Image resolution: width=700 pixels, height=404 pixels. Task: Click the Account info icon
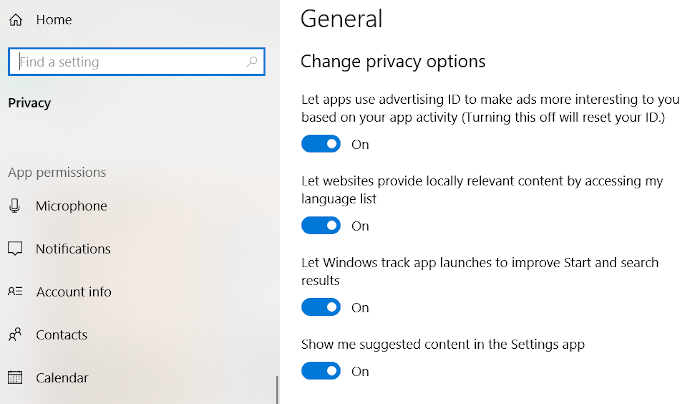point(16,292)
